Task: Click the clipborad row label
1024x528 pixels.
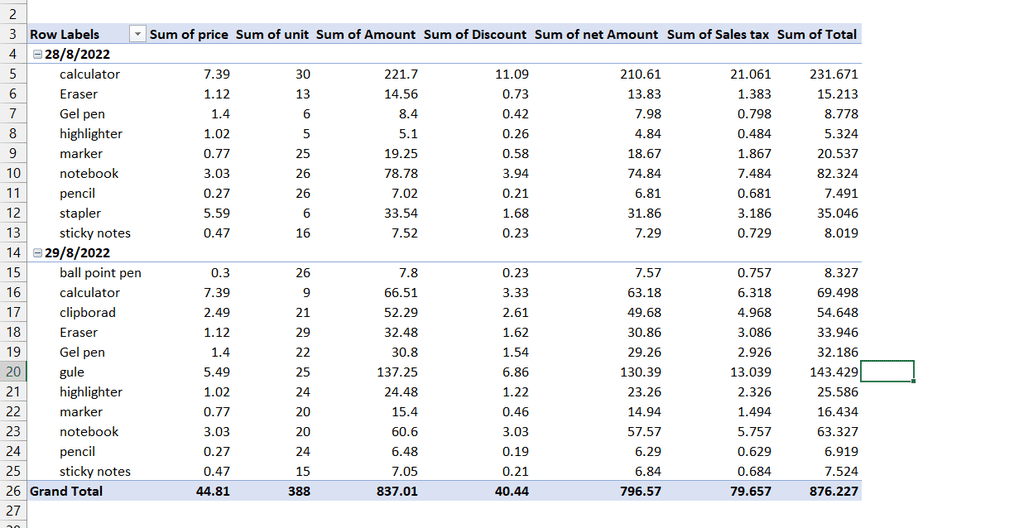Action: (x=88, y=312)
